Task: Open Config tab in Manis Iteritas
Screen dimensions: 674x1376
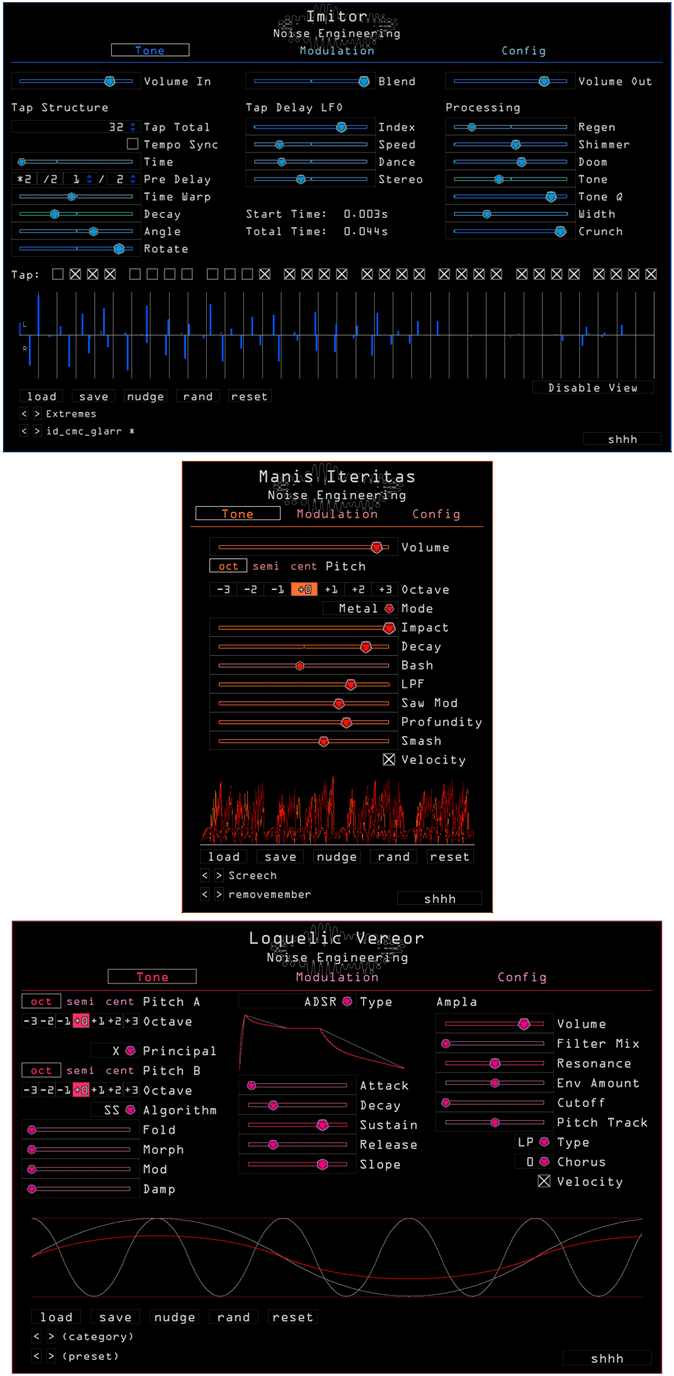Action: 437,514
